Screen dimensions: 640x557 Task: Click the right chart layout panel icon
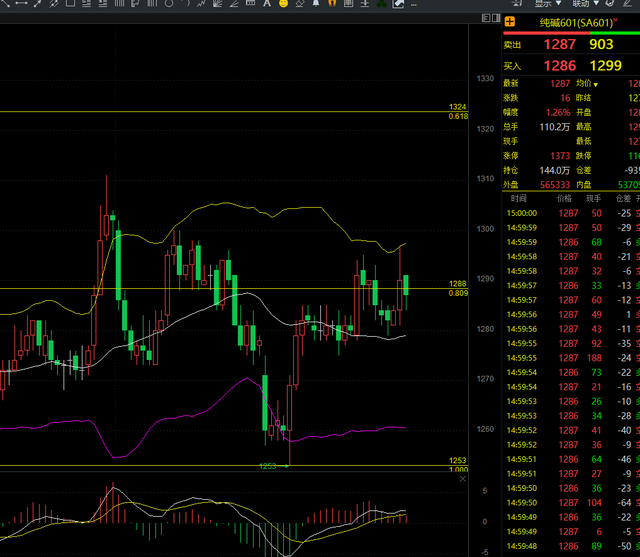tap(496, 18)
